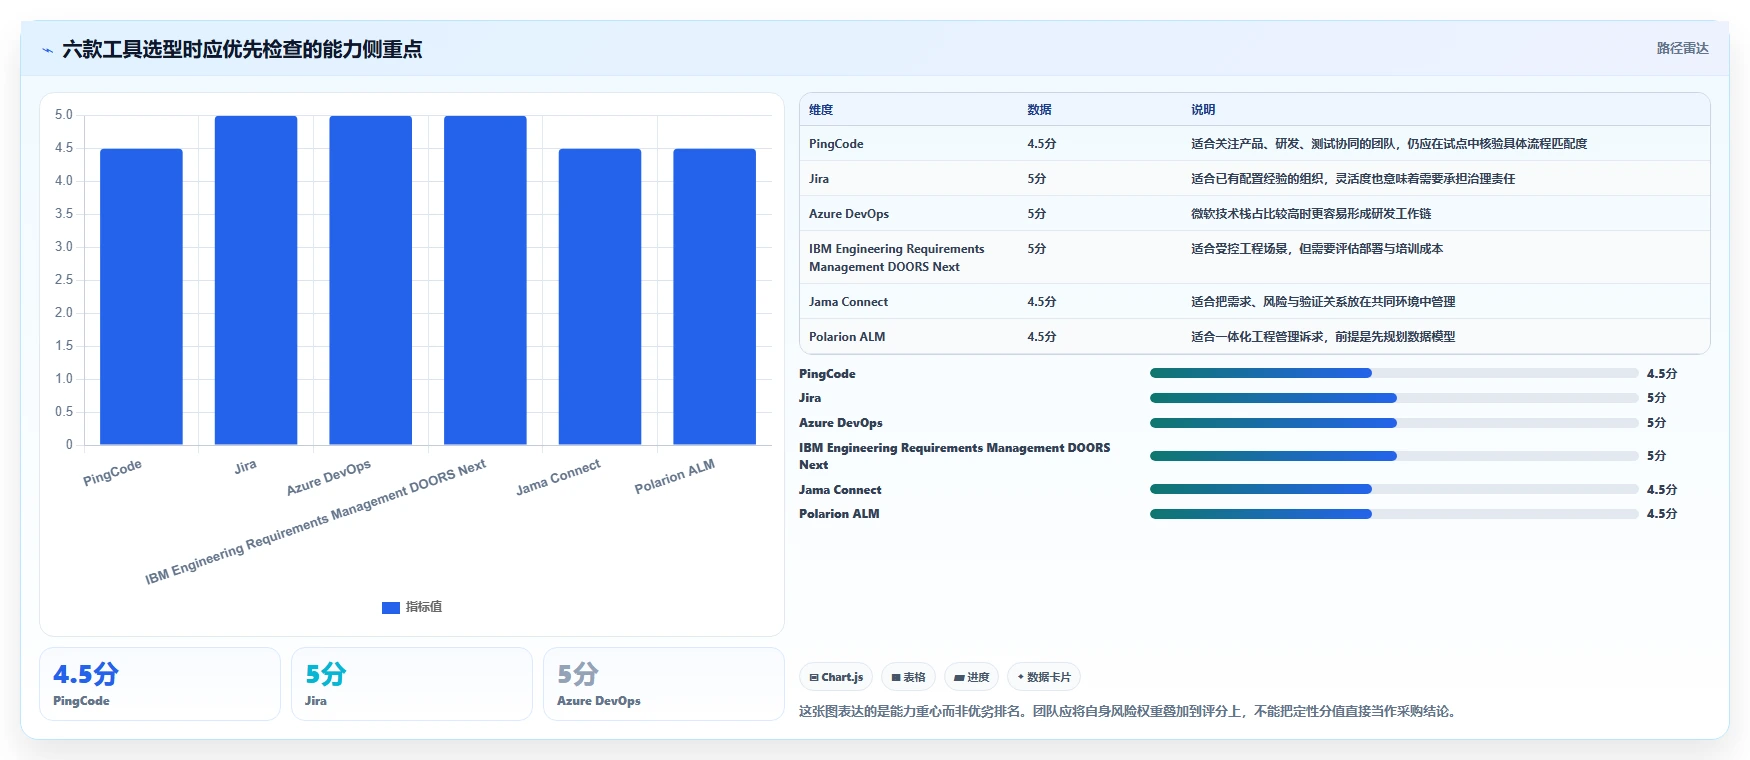The image size is (1750, 760).
Task: Click the "PingCode" x-axis label under the chart
Action: click(x=112, y=472)
